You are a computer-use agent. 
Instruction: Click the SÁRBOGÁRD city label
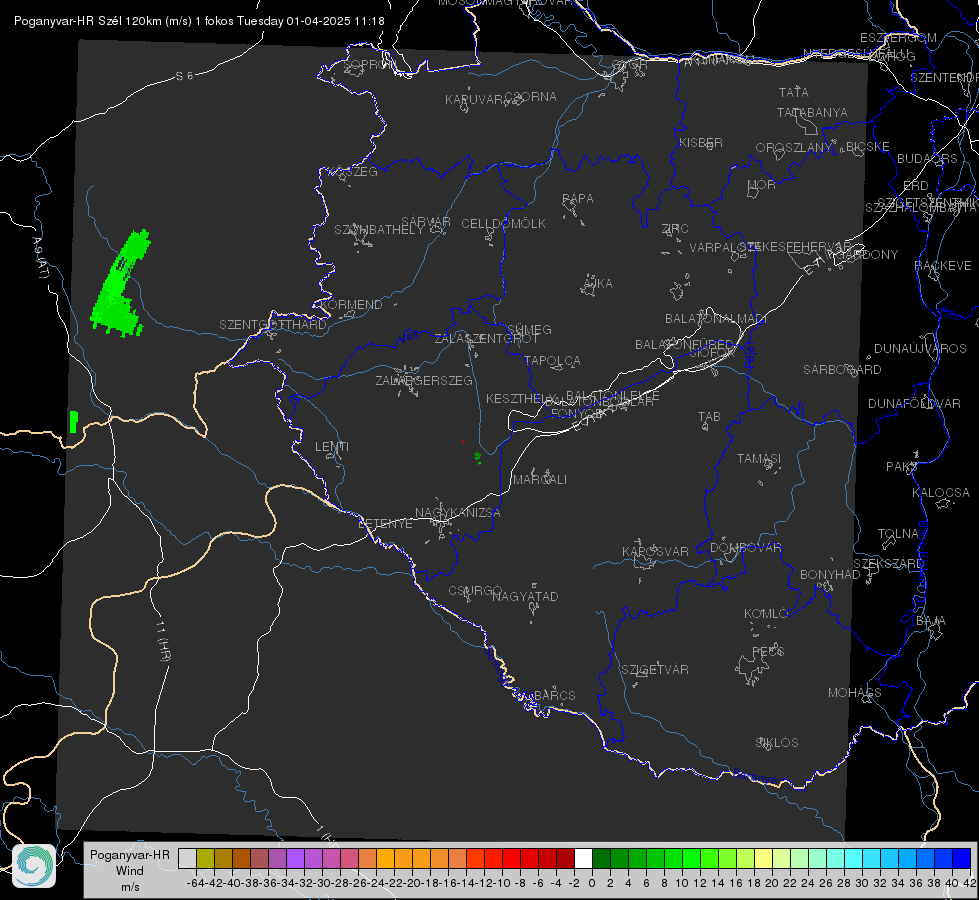[x=842, y=370]
